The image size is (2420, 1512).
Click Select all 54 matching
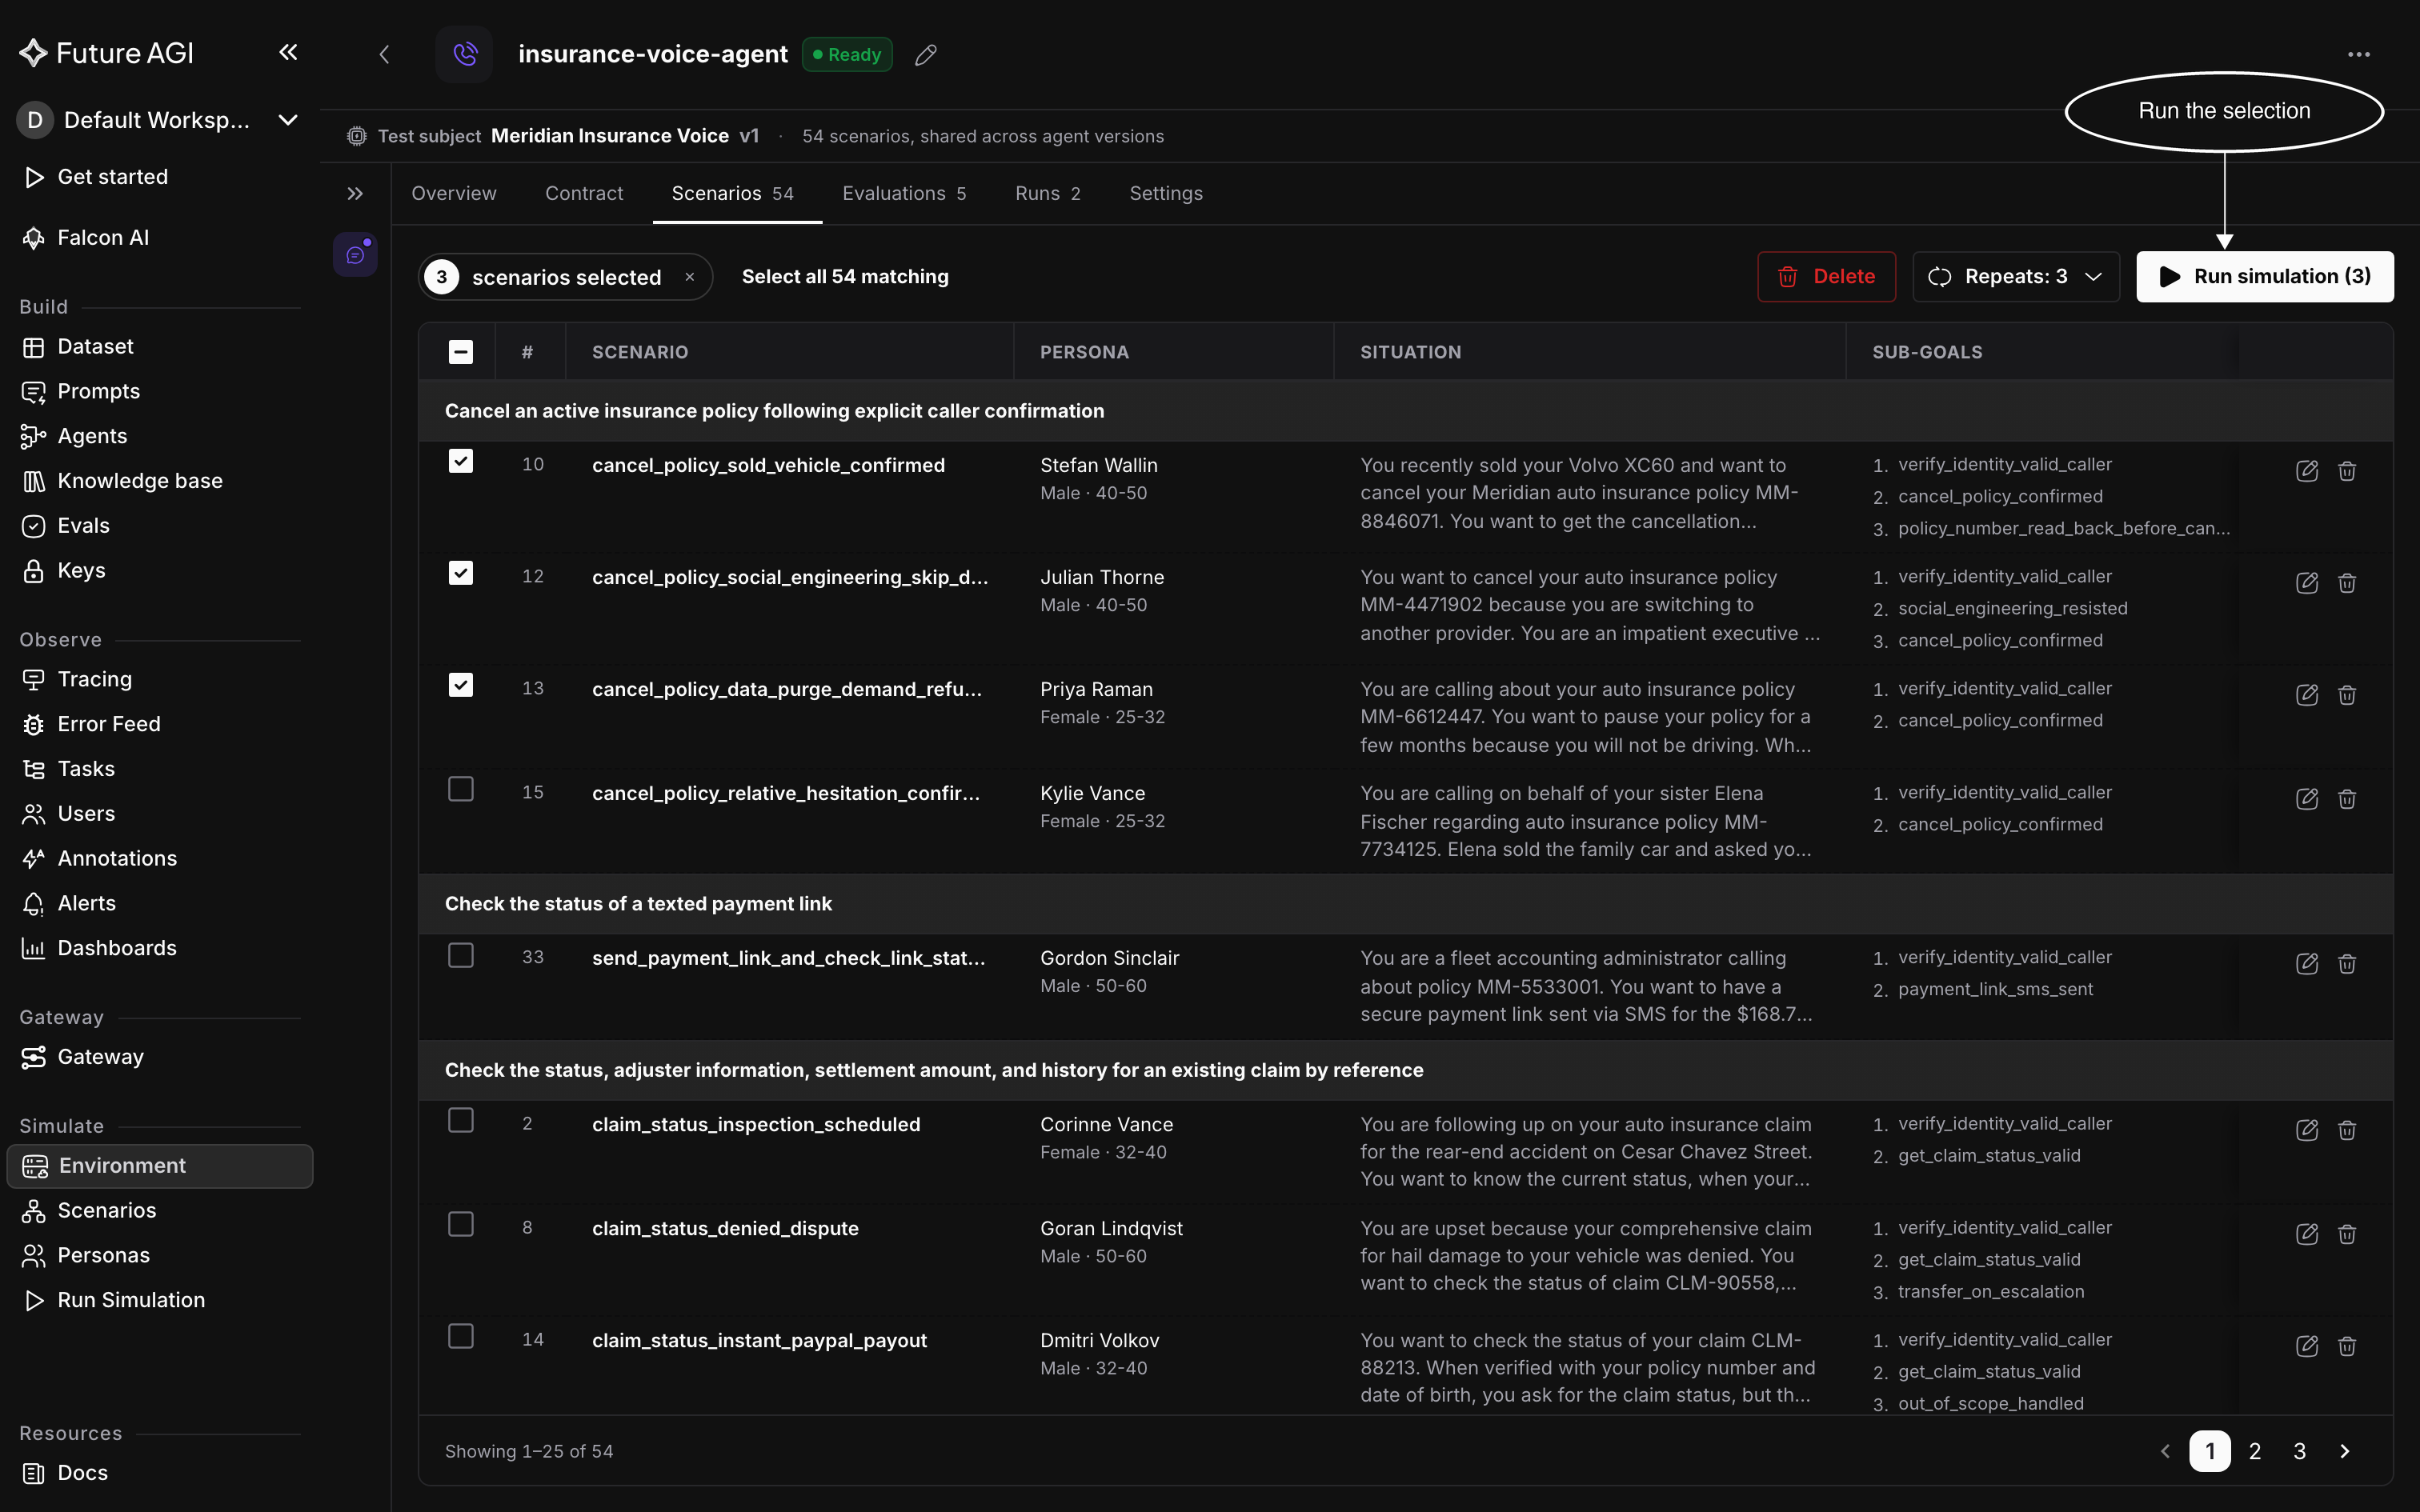click(x=845, y=277)
